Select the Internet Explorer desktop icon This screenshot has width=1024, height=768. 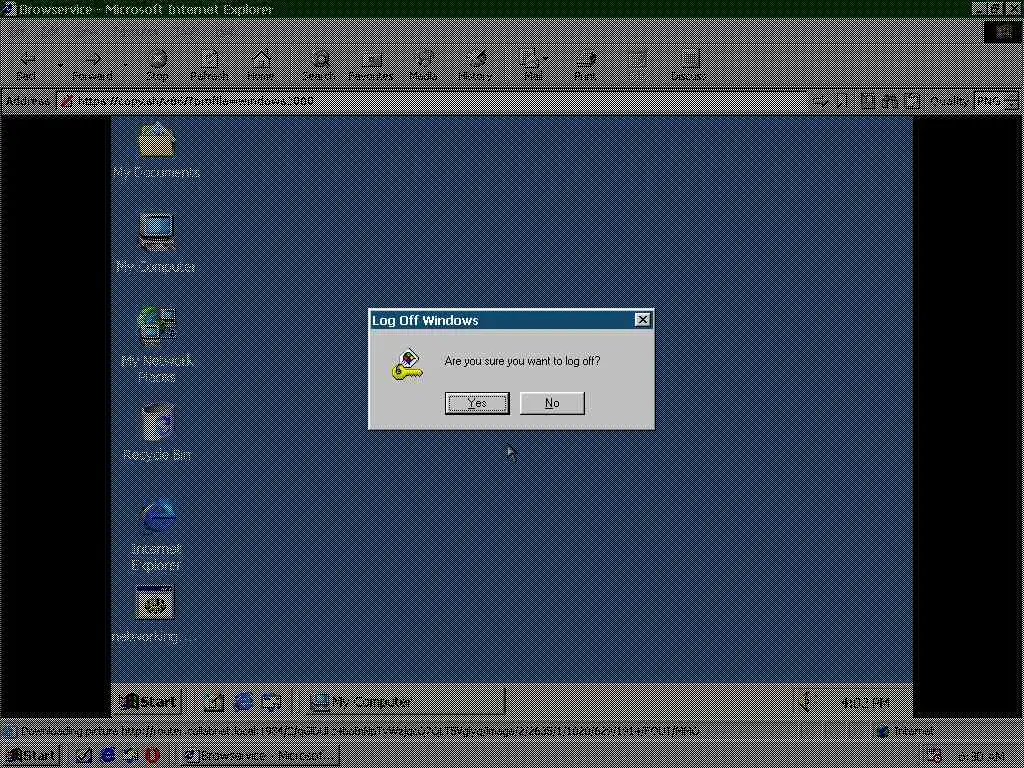[x=156, y=534]
